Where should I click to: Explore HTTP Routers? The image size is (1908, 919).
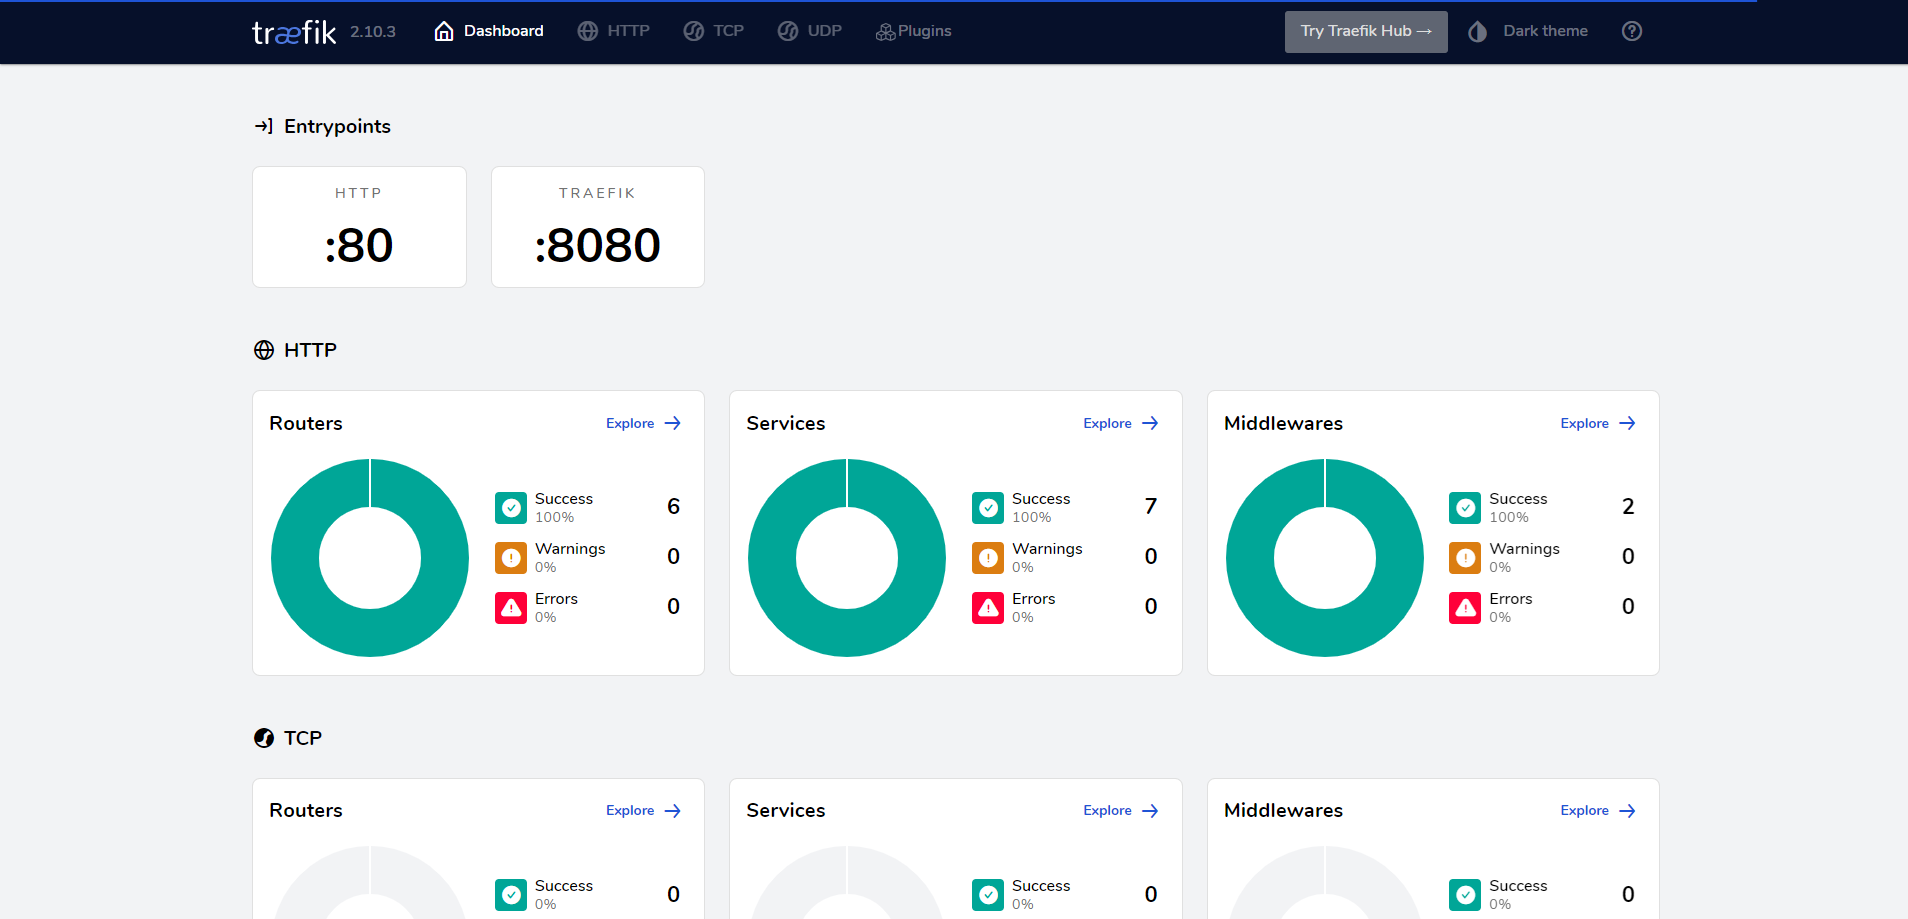pos(643,423)
